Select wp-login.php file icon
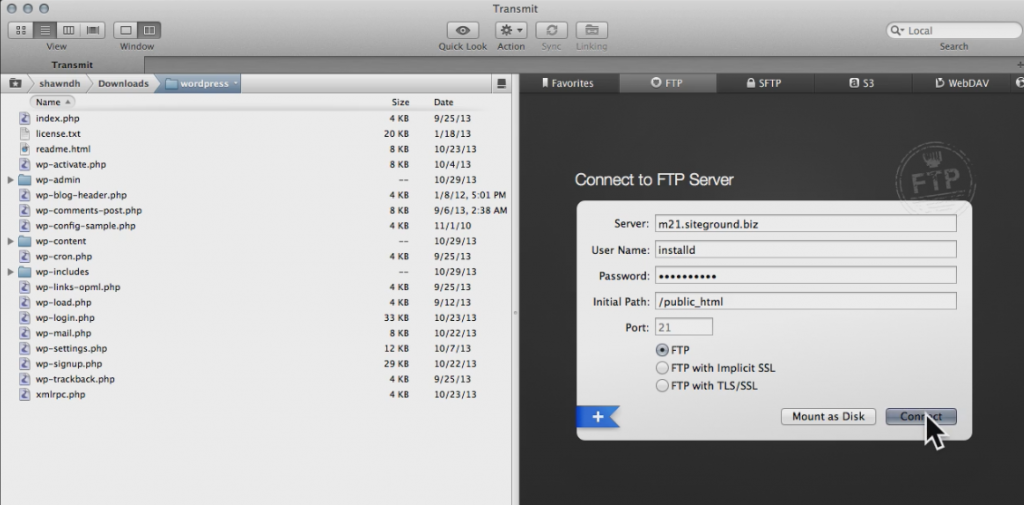 click(x=25, y=318)
